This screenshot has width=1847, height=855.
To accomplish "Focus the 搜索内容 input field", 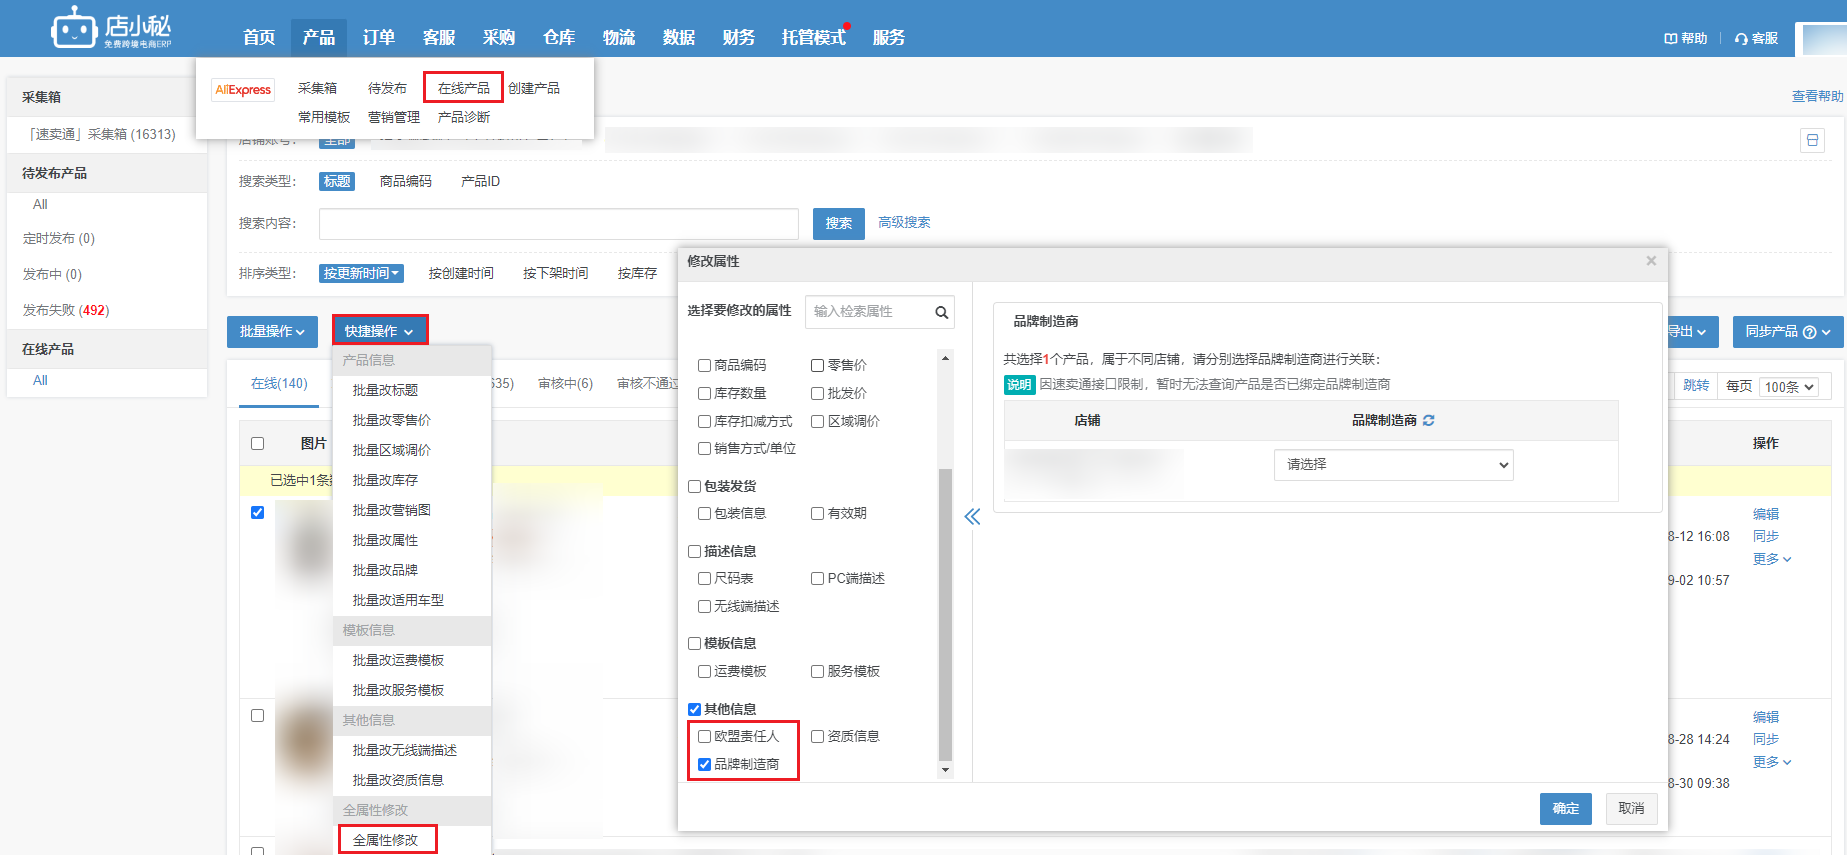I will [x=558, y=224].
